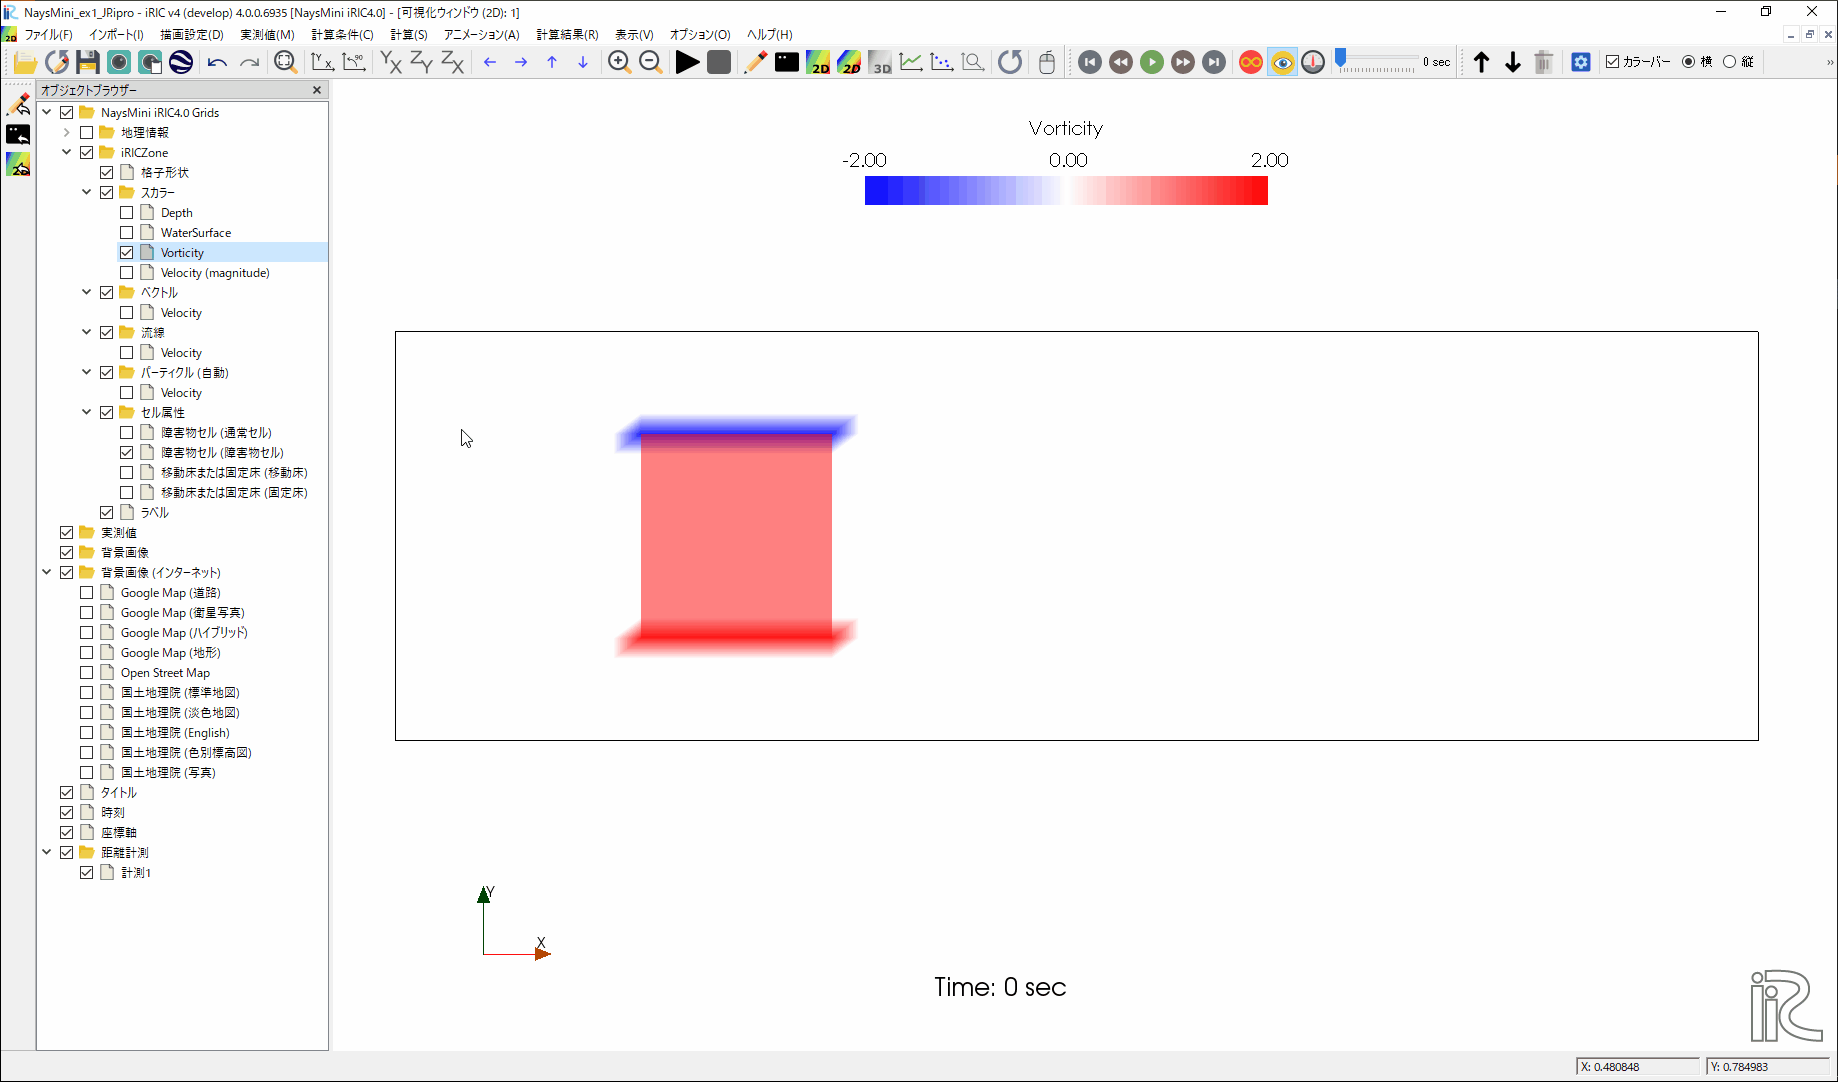1838x1082 pixels.
Task: Check the Open Street Map checkbox
Action: [87, 673]
